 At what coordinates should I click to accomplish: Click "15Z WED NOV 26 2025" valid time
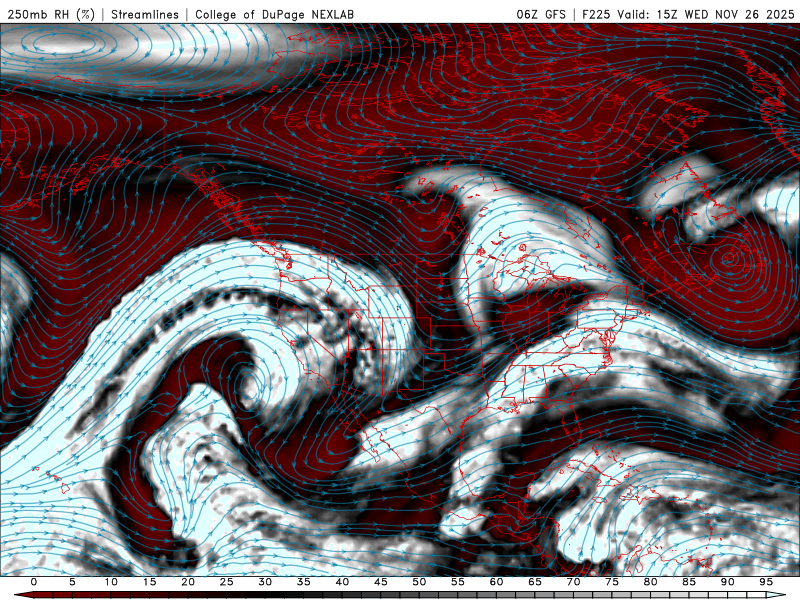point(726,14)
